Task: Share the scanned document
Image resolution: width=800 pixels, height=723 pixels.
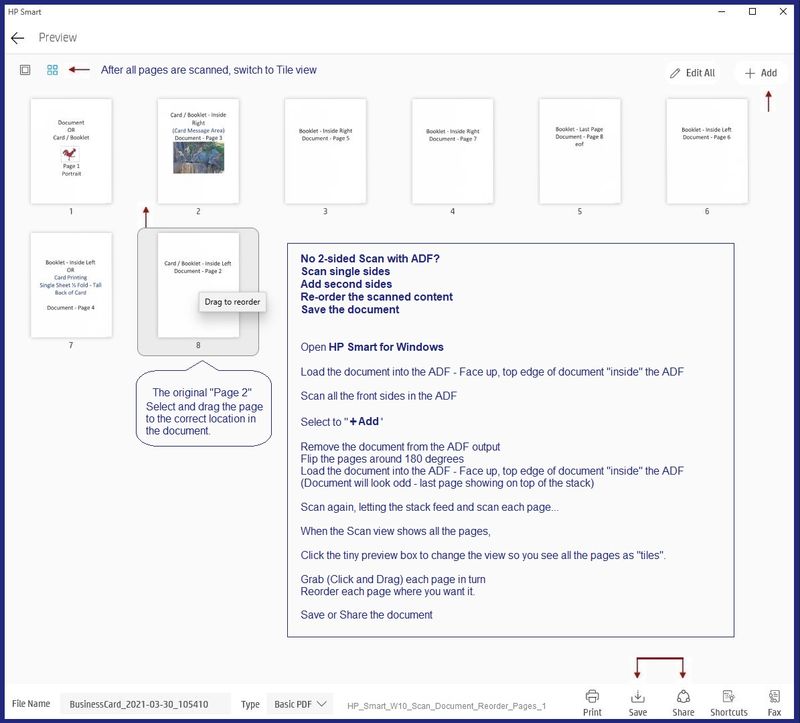Action: click(683, 703)
